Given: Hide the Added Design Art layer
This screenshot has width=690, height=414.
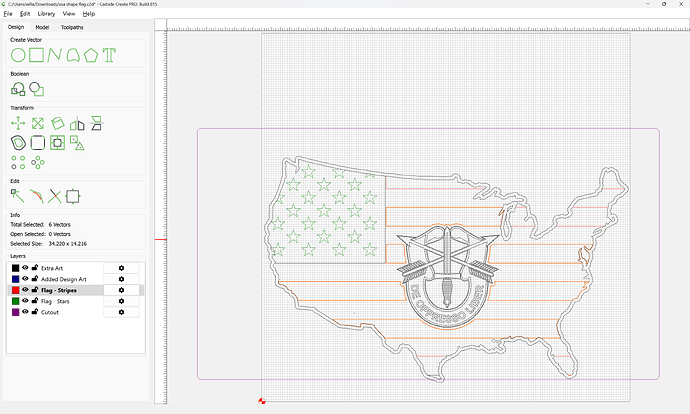Looking at the screenshot, I should tap(25, 278).
